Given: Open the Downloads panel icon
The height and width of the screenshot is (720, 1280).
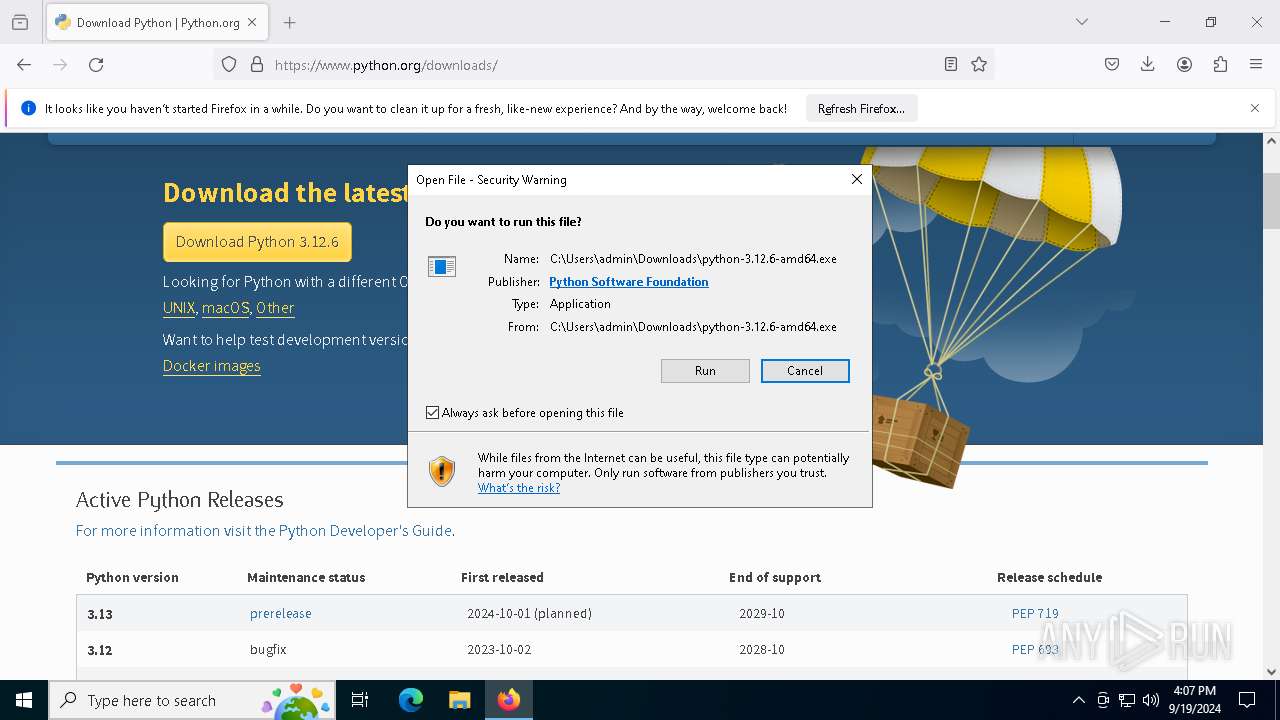Looking at the screenshot, I should [x=1148, y=65].
